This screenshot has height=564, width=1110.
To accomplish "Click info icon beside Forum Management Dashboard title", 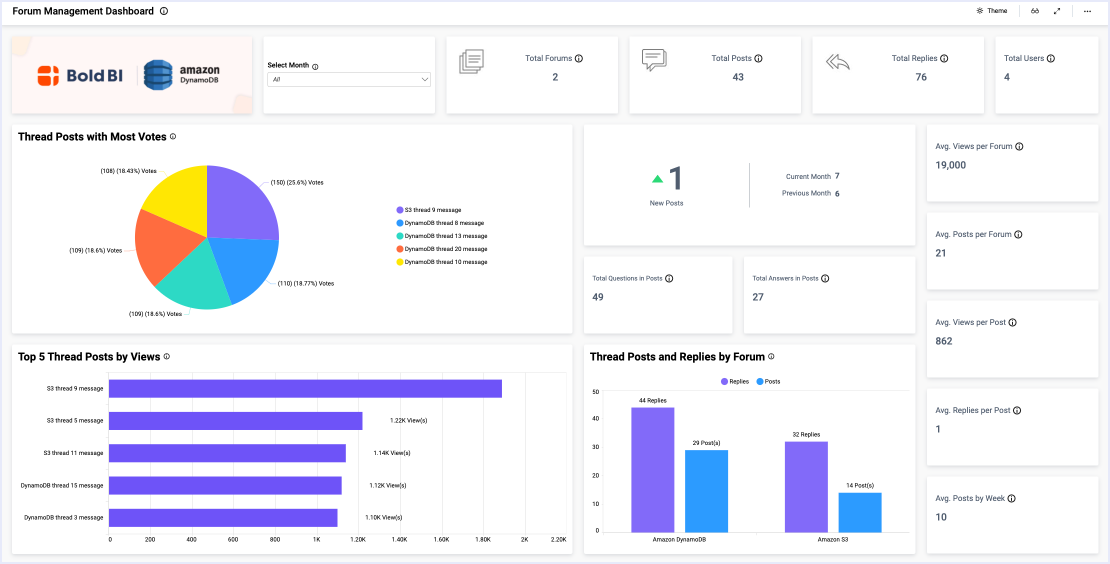I will click(x=164, y=11).
